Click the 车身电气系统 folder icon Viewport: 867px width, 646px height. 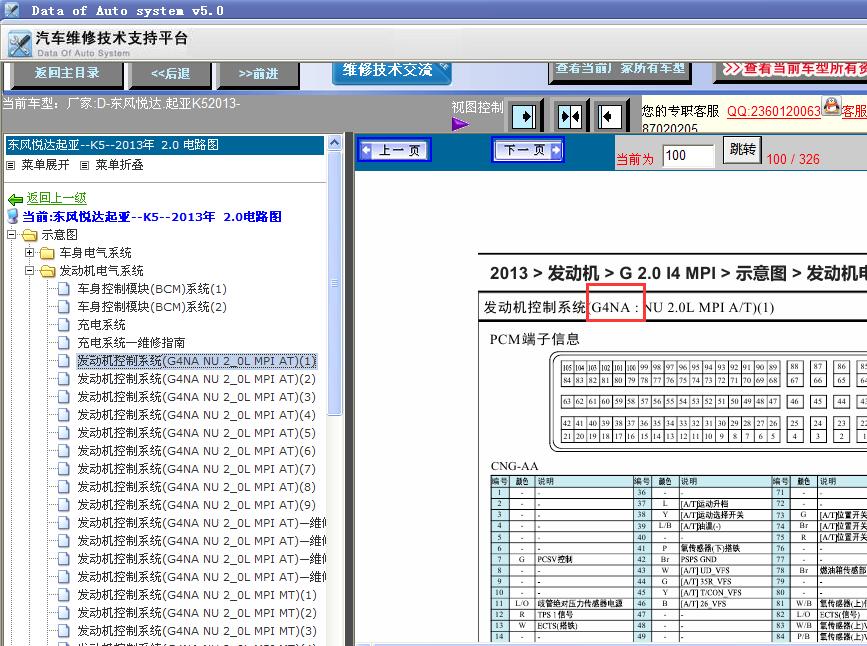[x=48, y=253]
